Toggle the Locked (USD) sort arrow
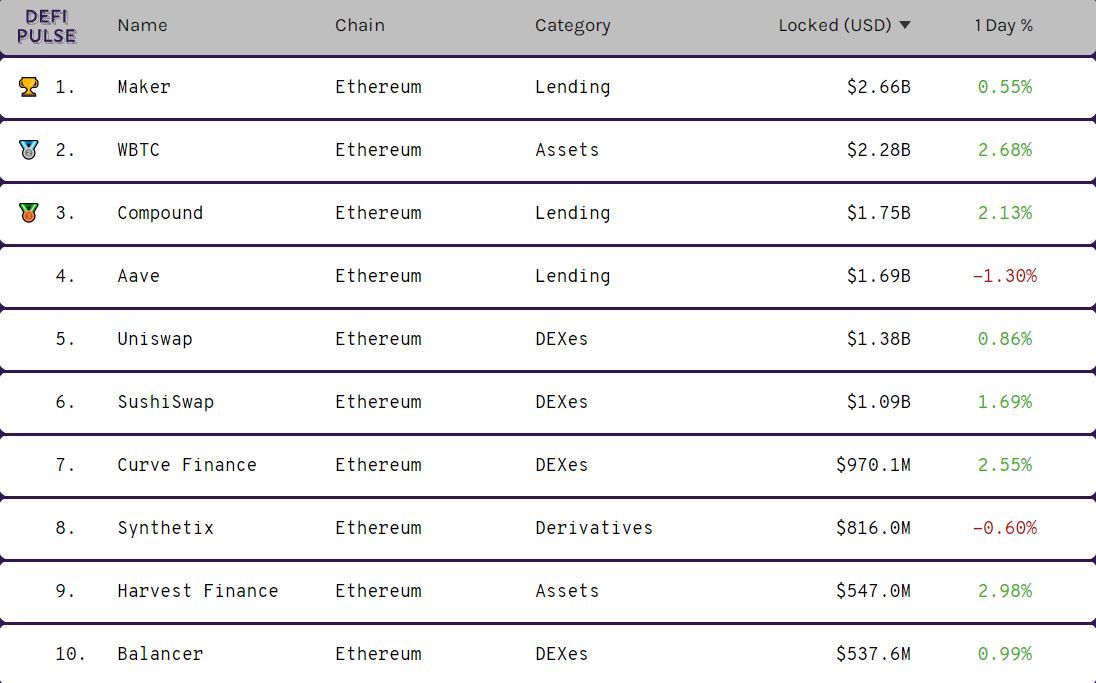This screenshot has width=1096, height=683. [x=904, y=25]
